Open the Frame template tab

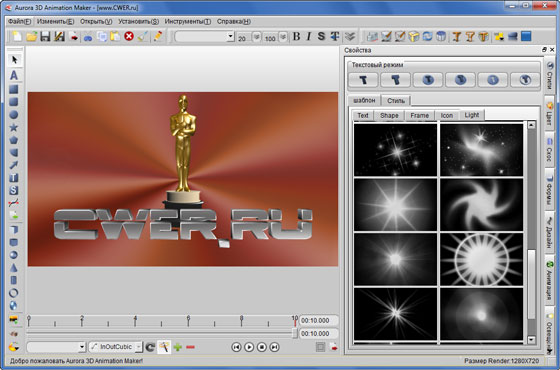(420, 115)
